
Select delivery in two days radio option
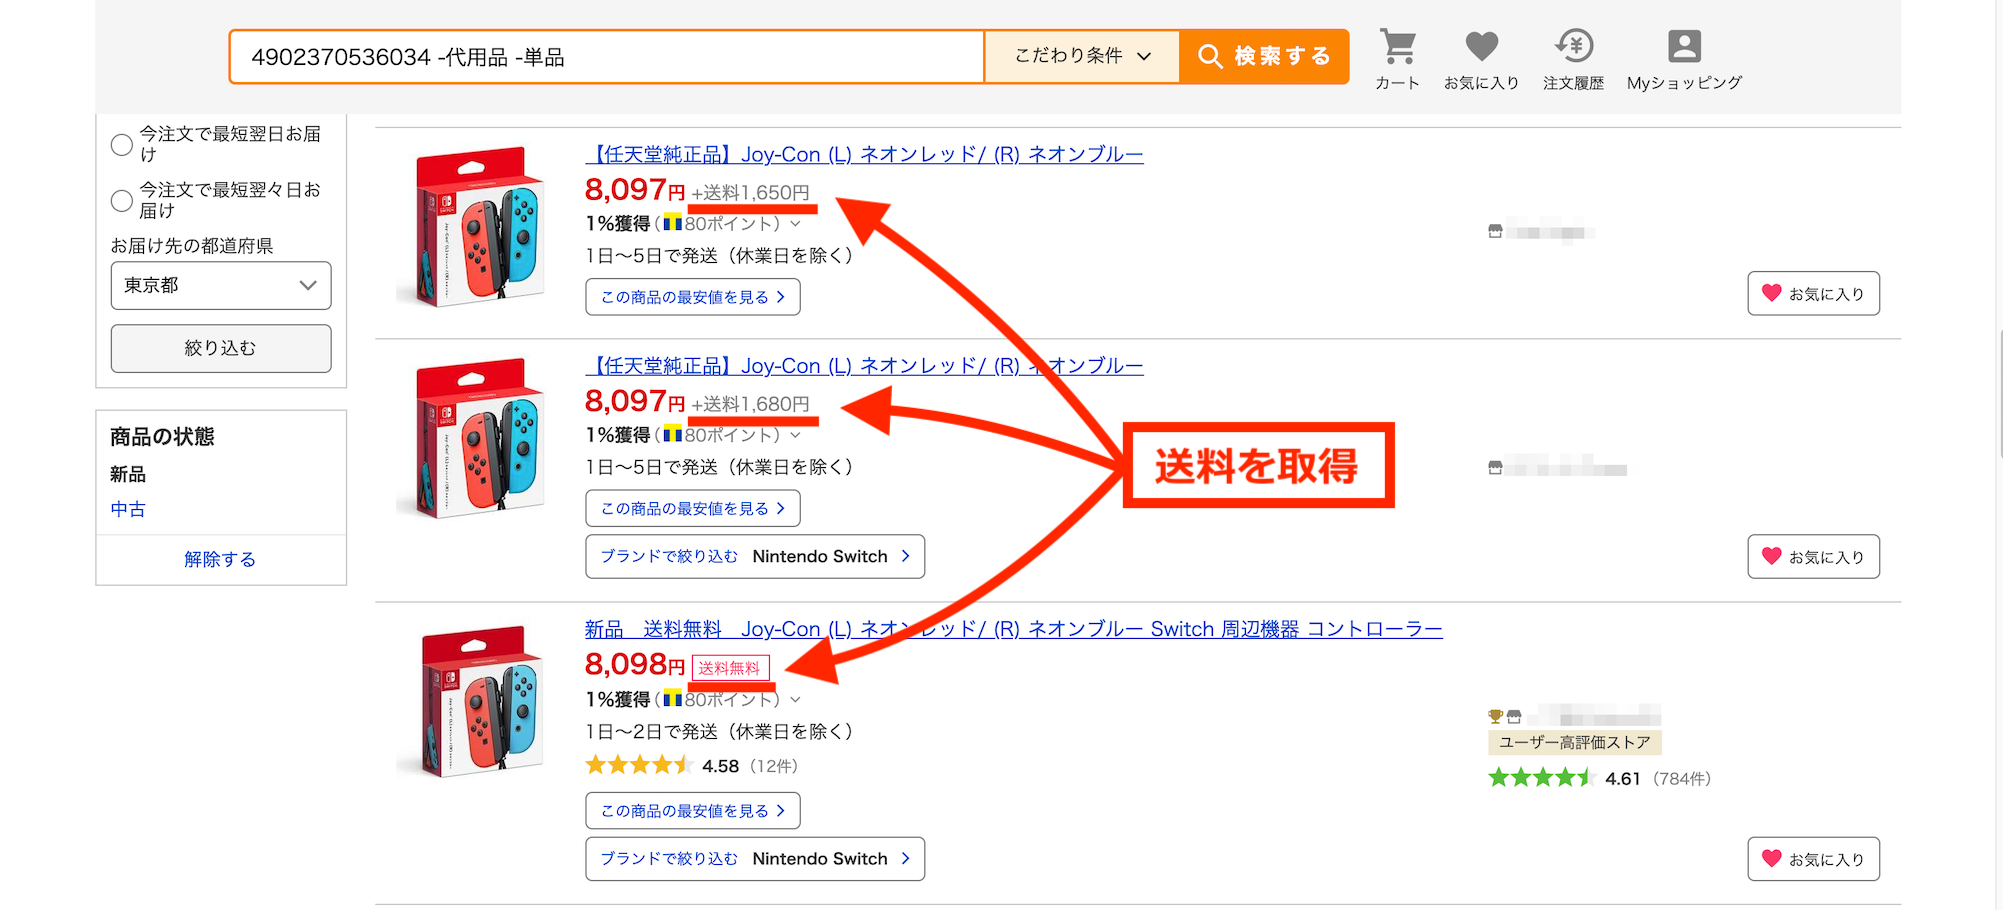click(122, 201)
